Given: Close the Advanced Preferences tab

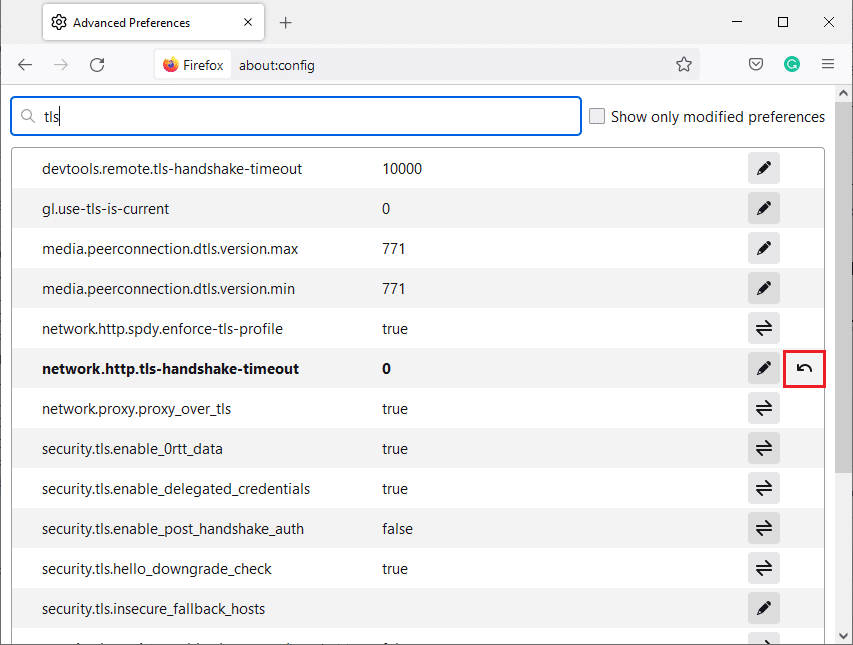Looking at the screenshot, I should [x=248, y=22].
